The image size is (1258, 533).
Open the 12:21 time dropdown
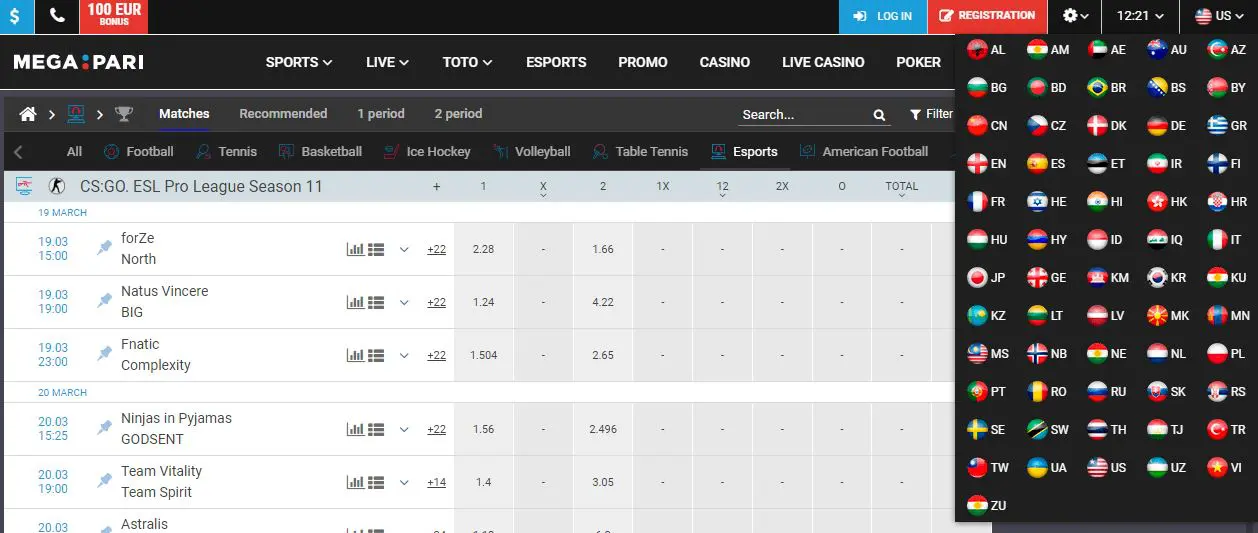1140,16
